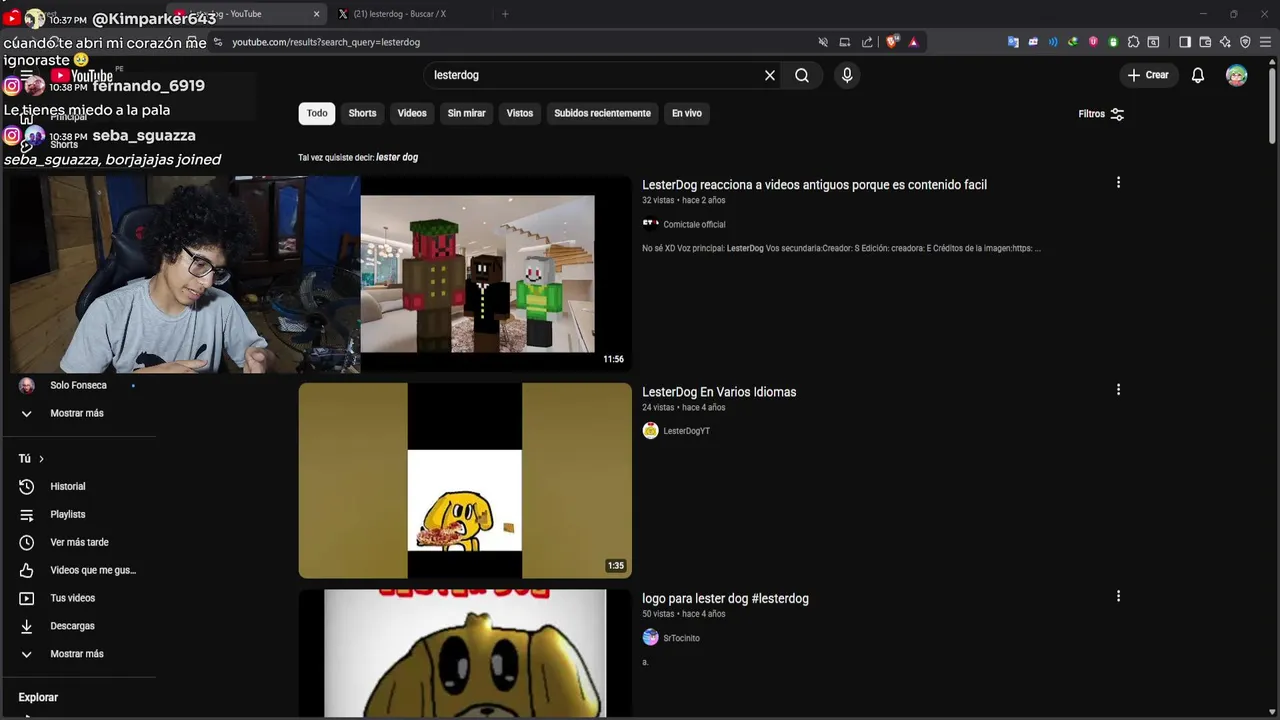Viewport: 1280px width, 720px height.
Task: Open the Brave Wallet icon
Action: tap(1205, 42)
